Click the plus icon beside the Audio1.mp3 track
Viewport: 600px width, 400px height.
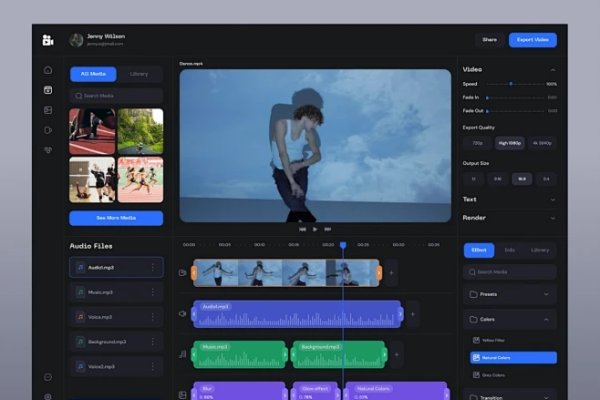click(x=411, y=313)
